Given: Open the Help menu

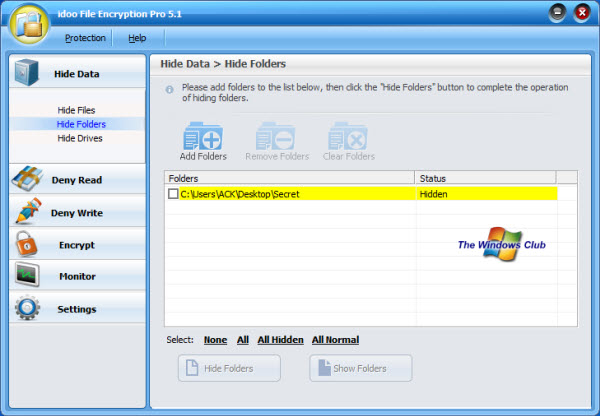Looking at the screenshot, I should click(x=137, y=38).
